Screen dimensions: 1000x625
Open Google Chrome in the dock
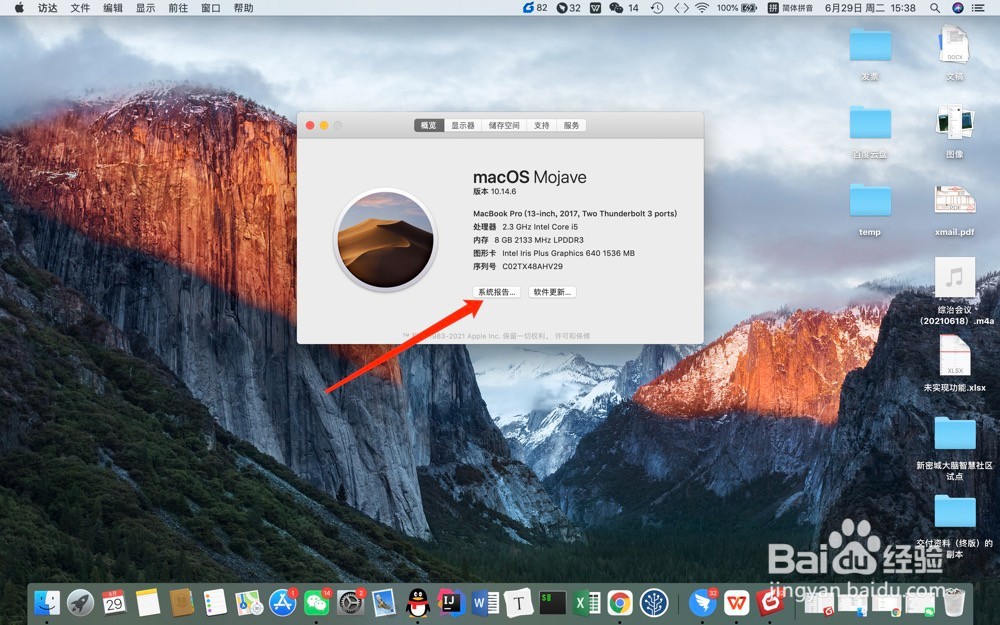[620, 603]
